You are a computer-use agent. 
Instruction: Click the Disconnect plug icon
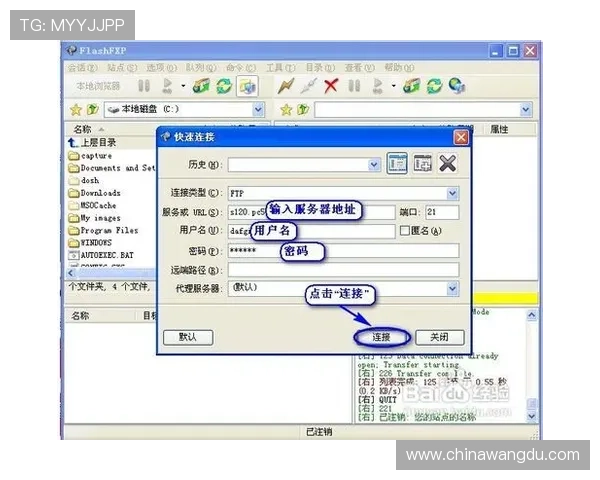pos(308,86)
